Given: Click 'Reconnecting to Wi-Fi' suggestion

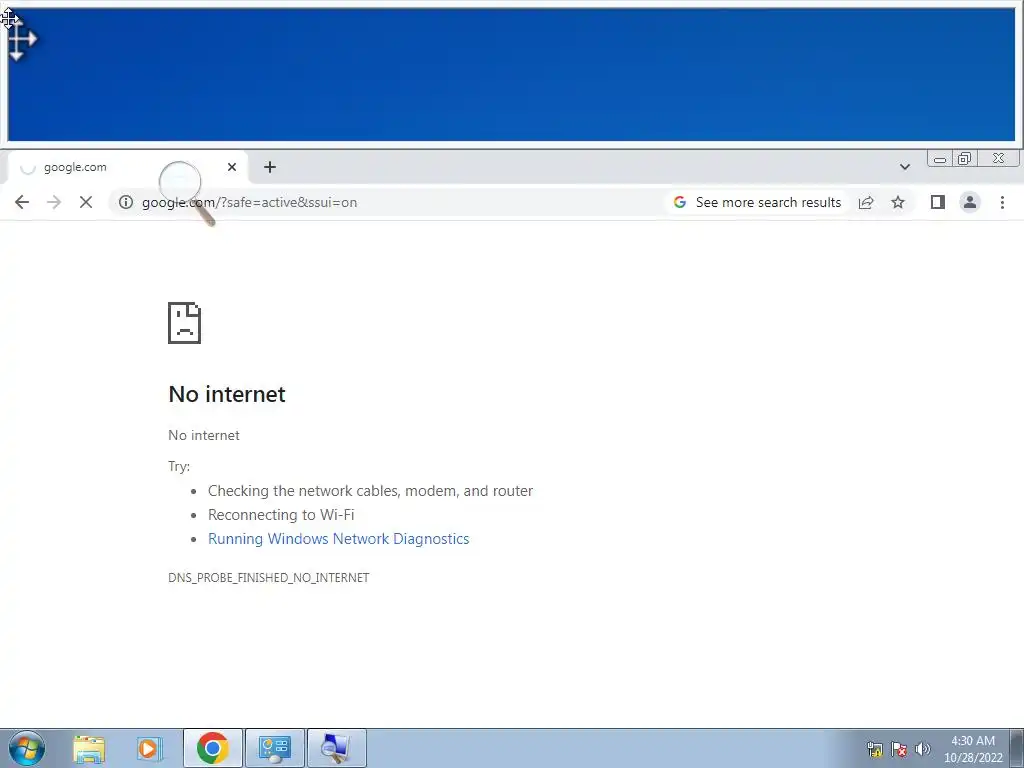Looking at the screenshot, I should pyautogui.click(x=281, y=515).
